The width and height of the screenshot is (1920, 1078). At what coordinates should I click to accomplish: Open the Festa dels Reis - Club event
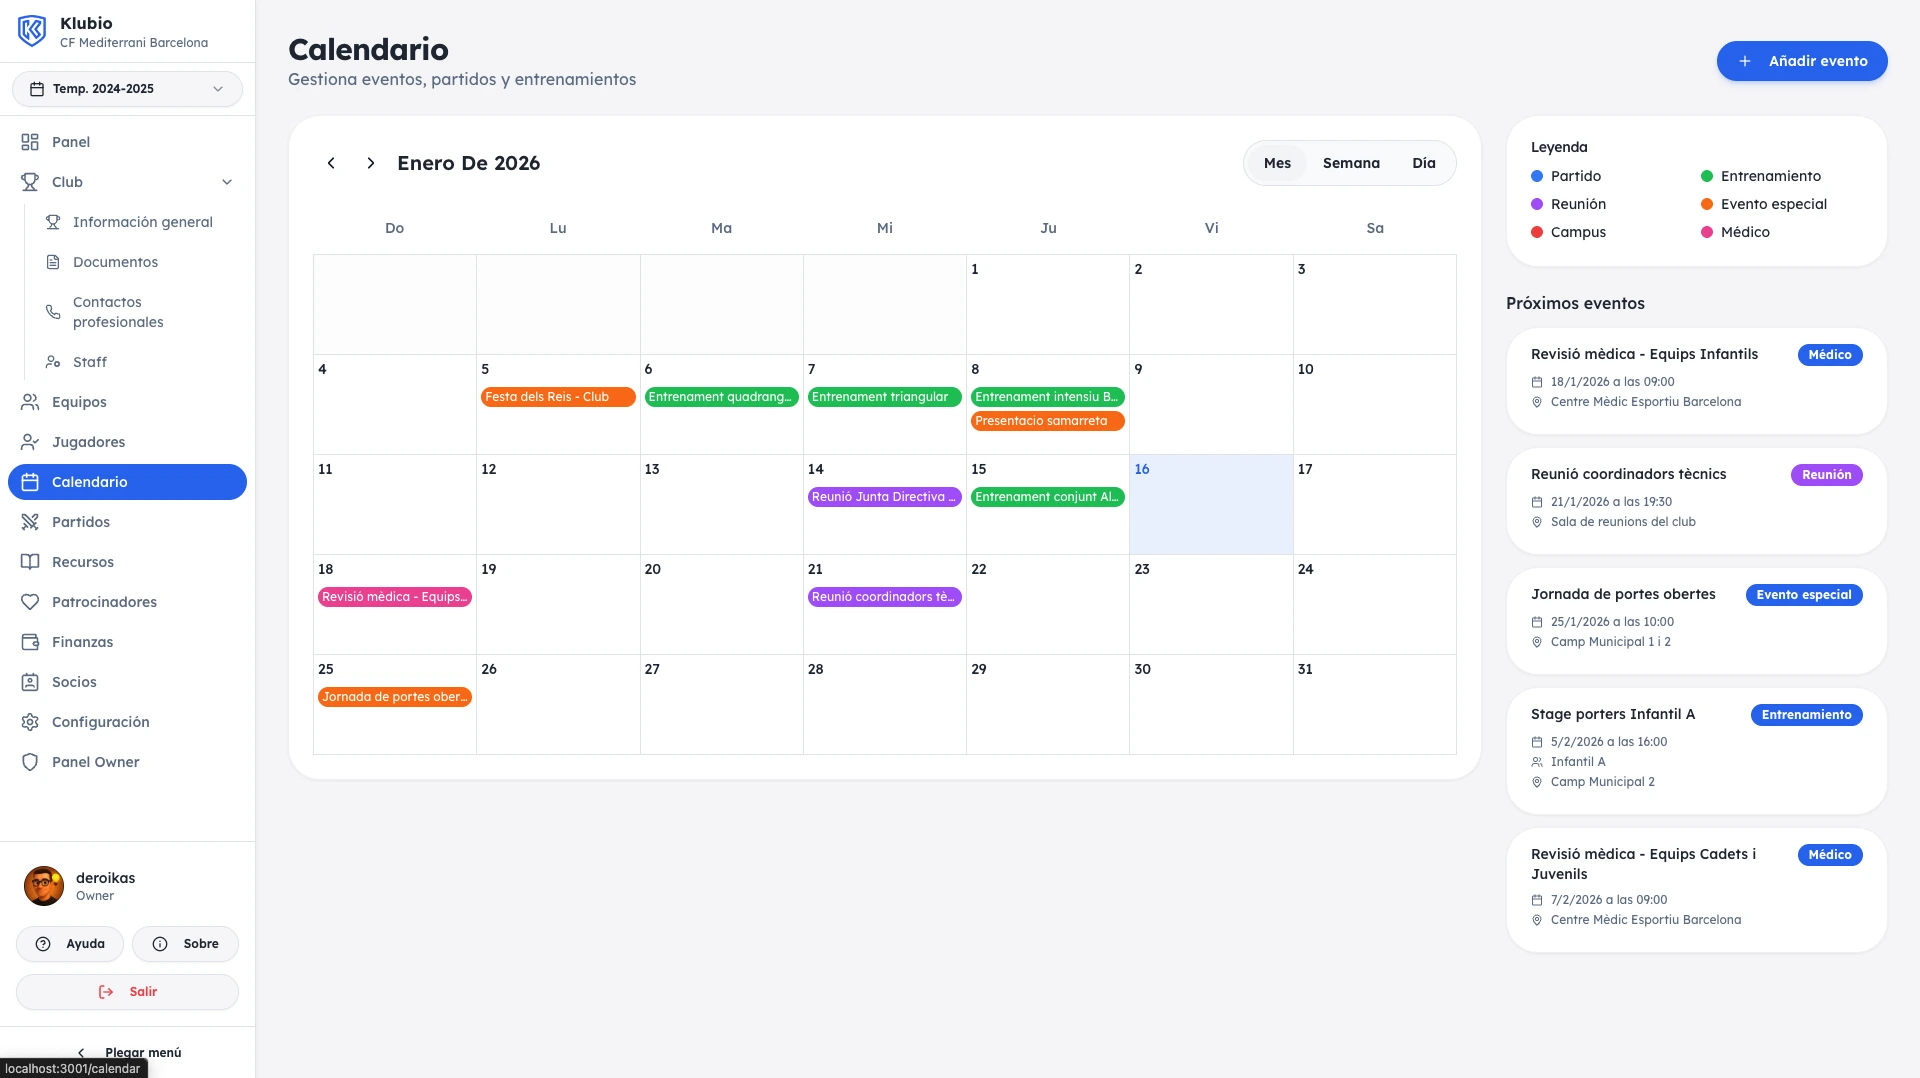tap(557, 397)
